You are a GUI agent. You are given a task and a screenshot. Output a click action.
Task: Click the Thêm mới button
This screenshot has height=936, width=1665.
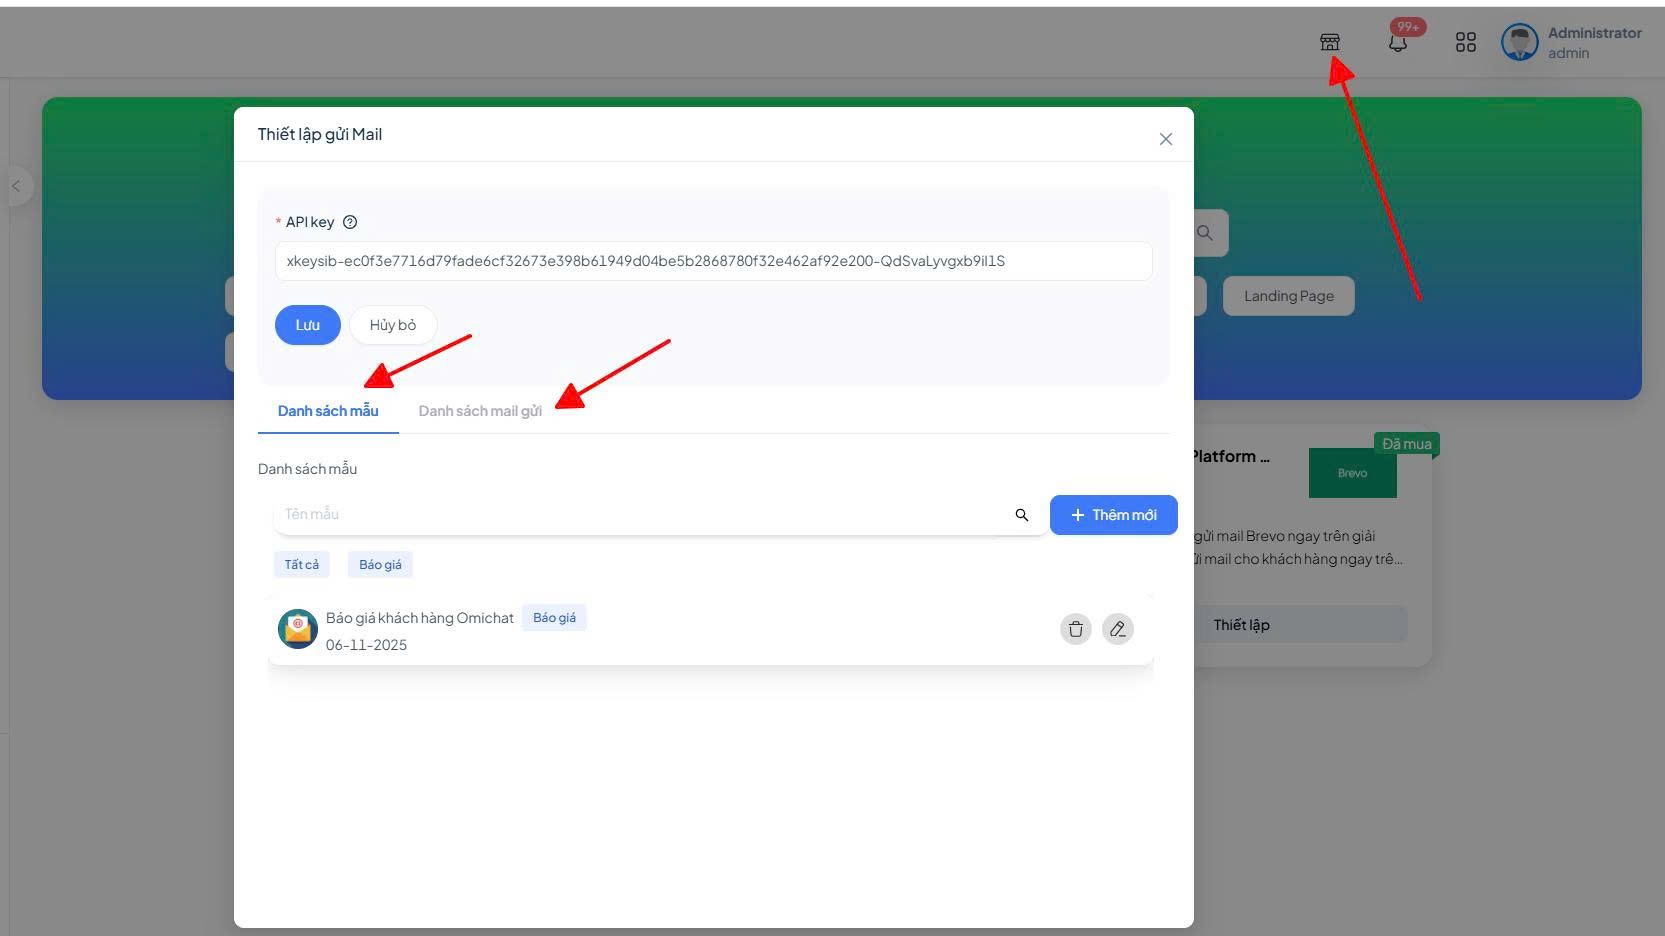(x=1113, y=515)
